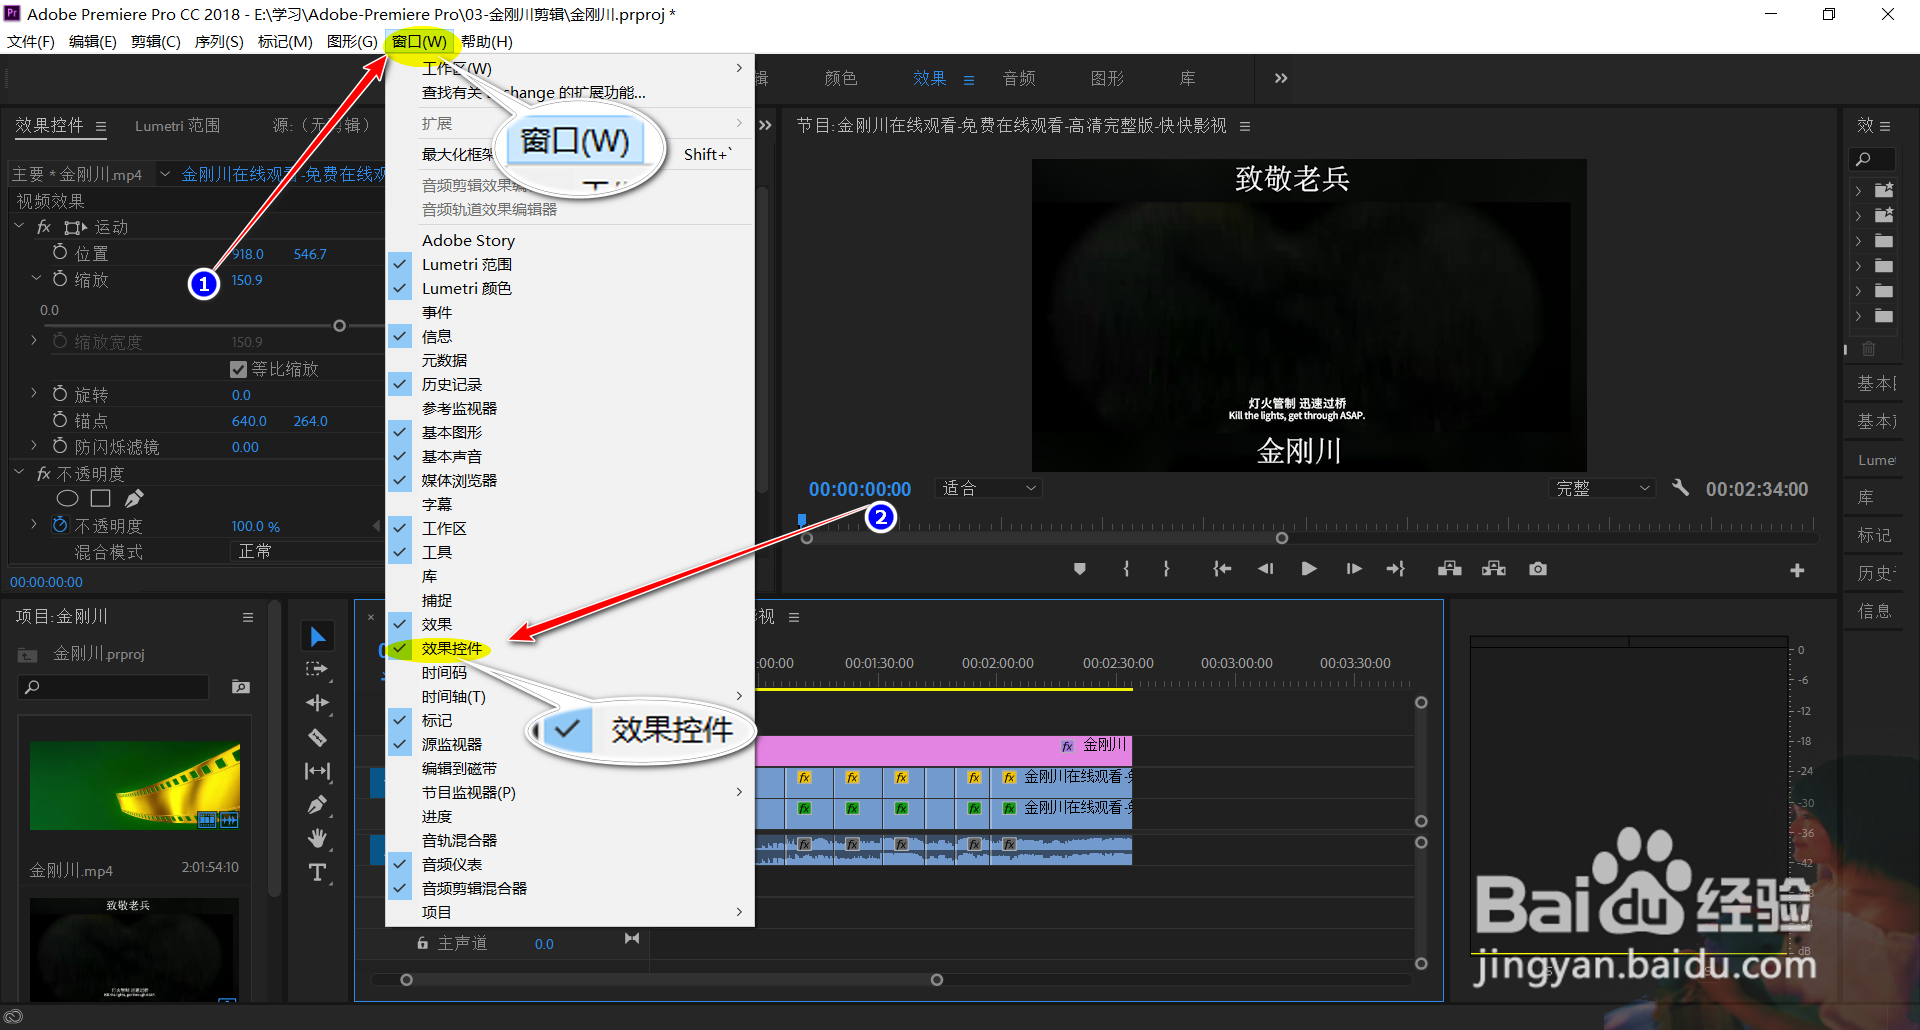This screenshot has width=1920, height=1030.
Task: Expand the 旋转 property
Action: tap(34, 394)
